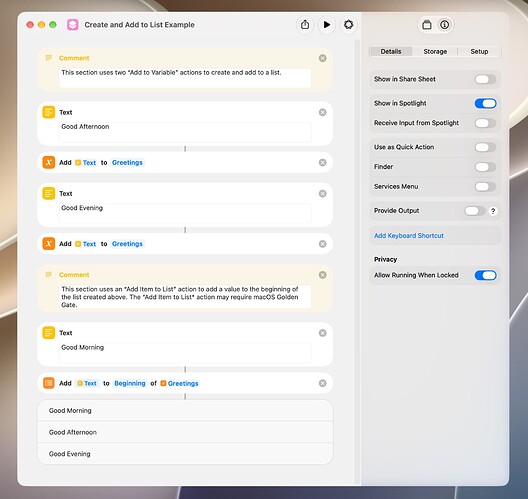This screenshot has height=499, width=528.
Task: Select Good Morning in the result list
Action: coord(185,410)
